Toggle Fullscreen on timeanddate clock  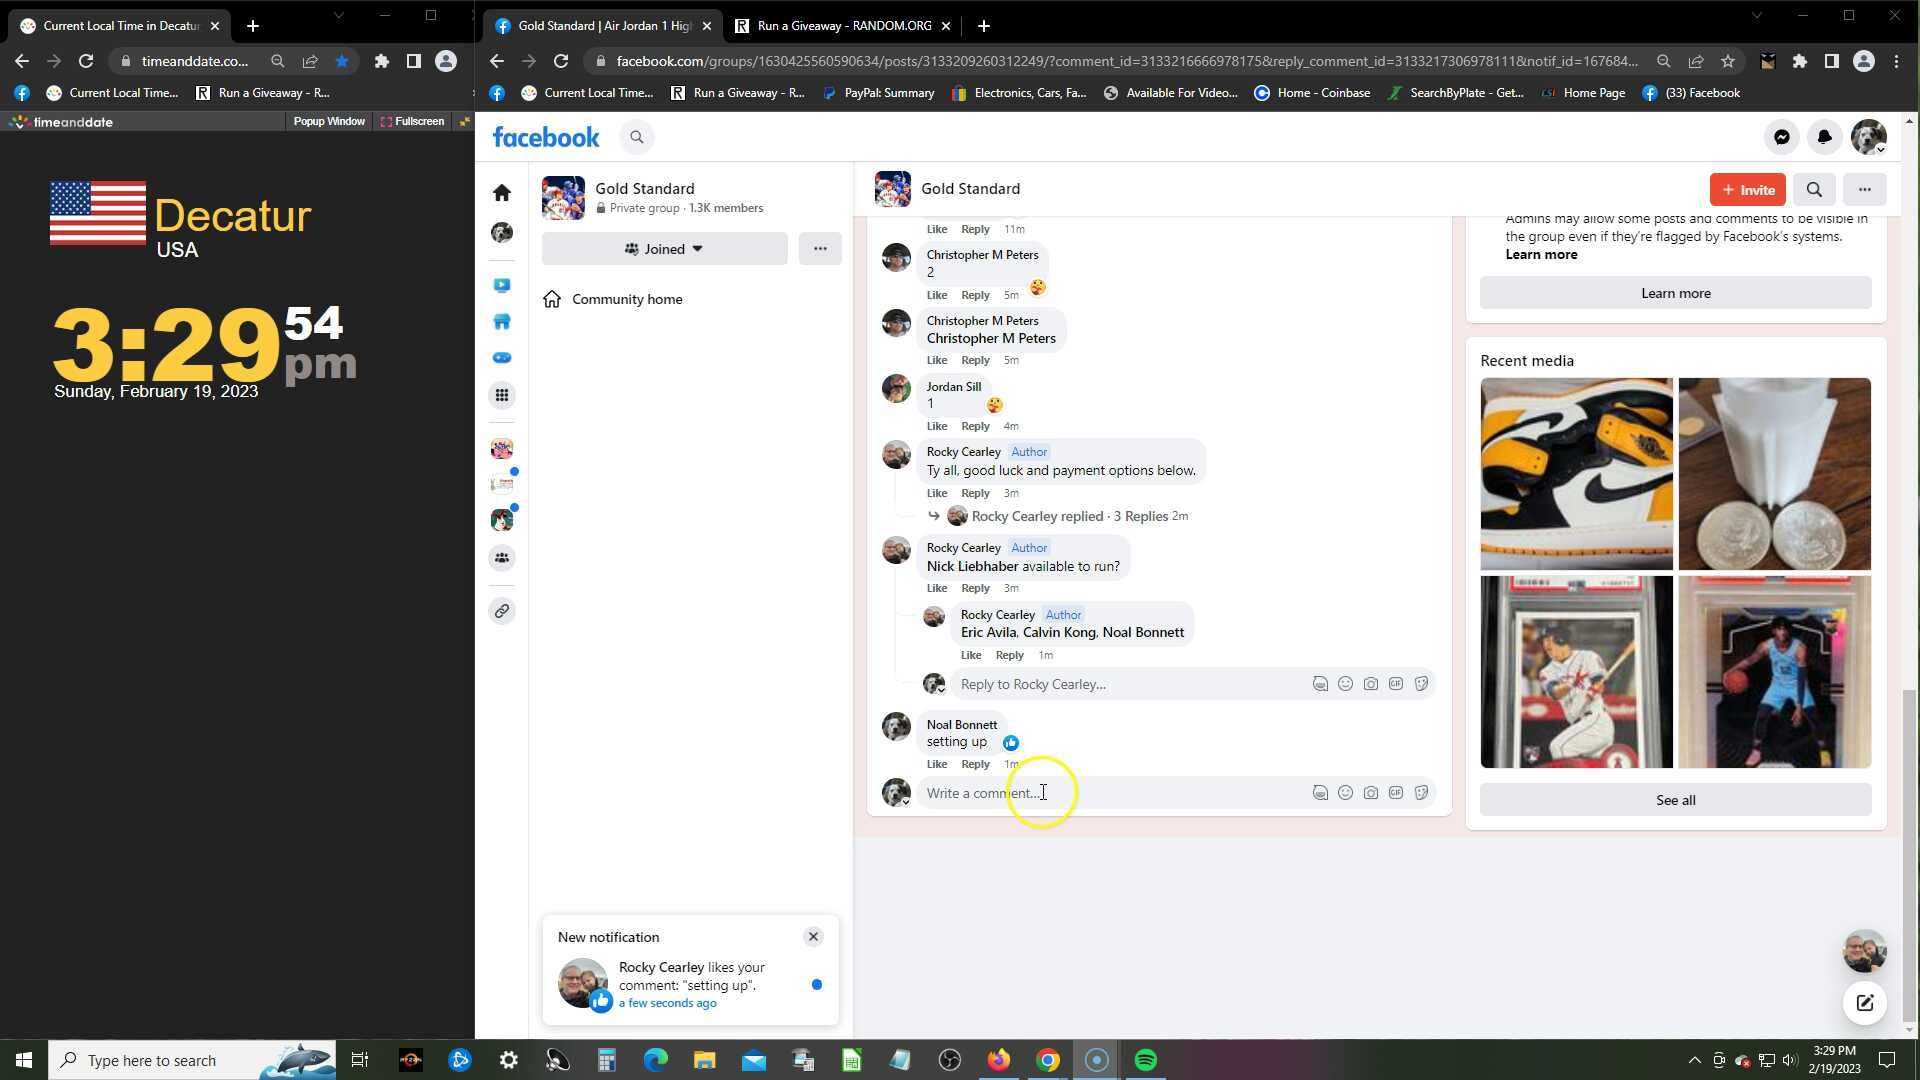coord(412,122)
